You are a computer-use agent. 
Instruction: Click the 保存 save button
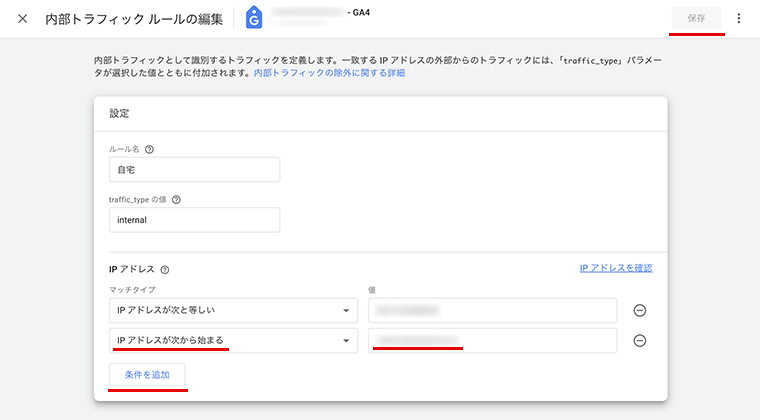click(x=696, y=18)
